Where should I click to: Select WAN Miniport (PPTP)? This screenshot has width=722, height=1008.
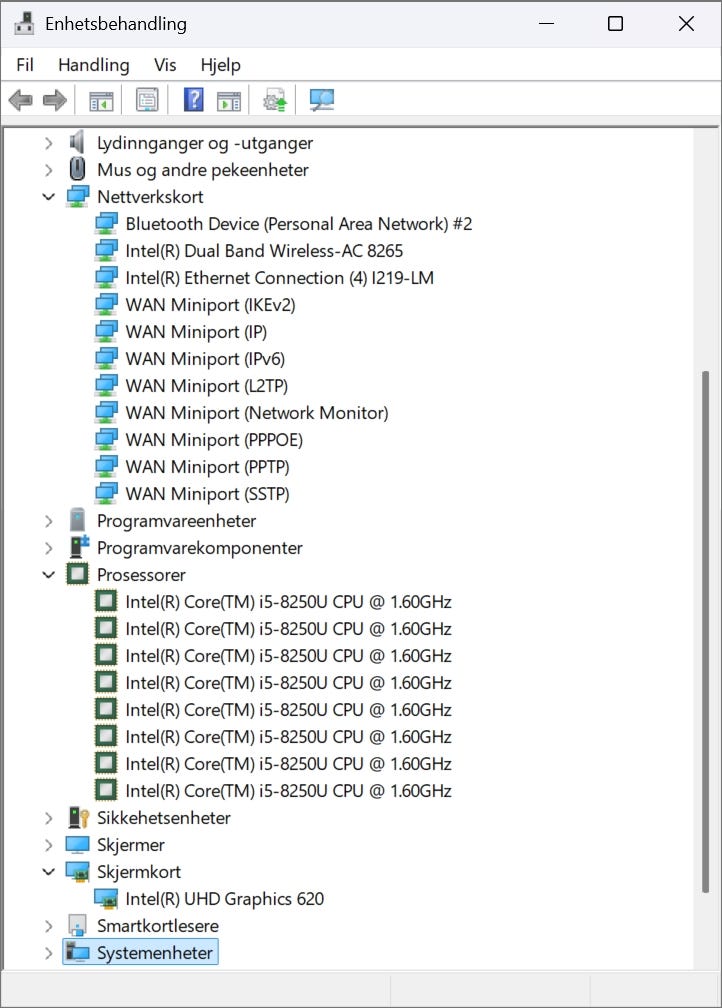pyautogui.click(x=207, y=467)
